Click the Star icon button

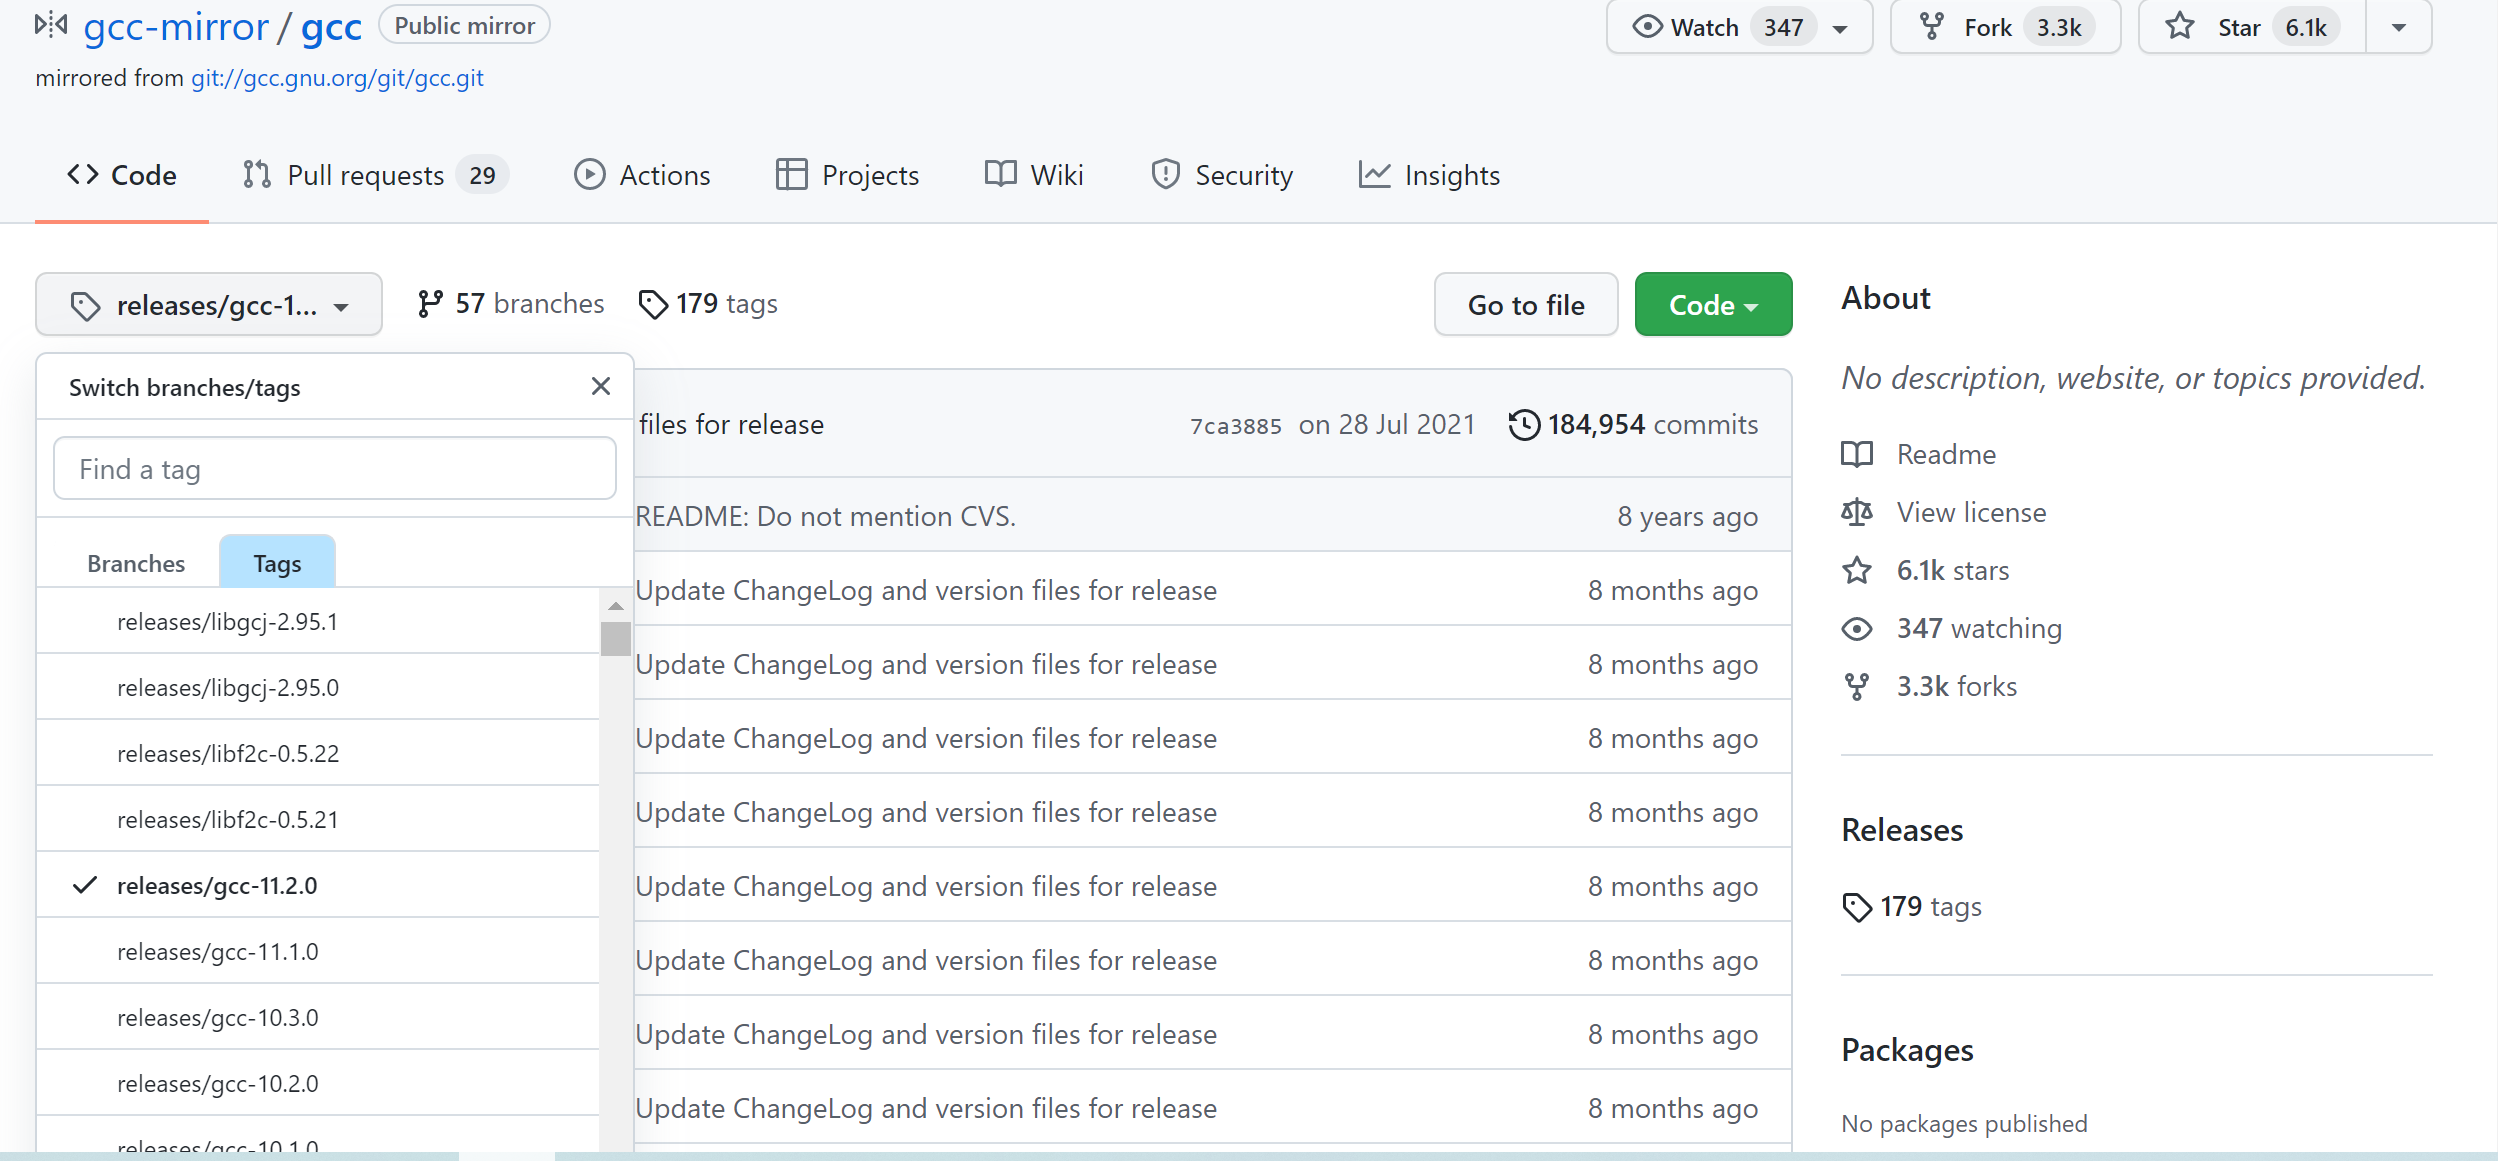click(x=2180, y=27)
